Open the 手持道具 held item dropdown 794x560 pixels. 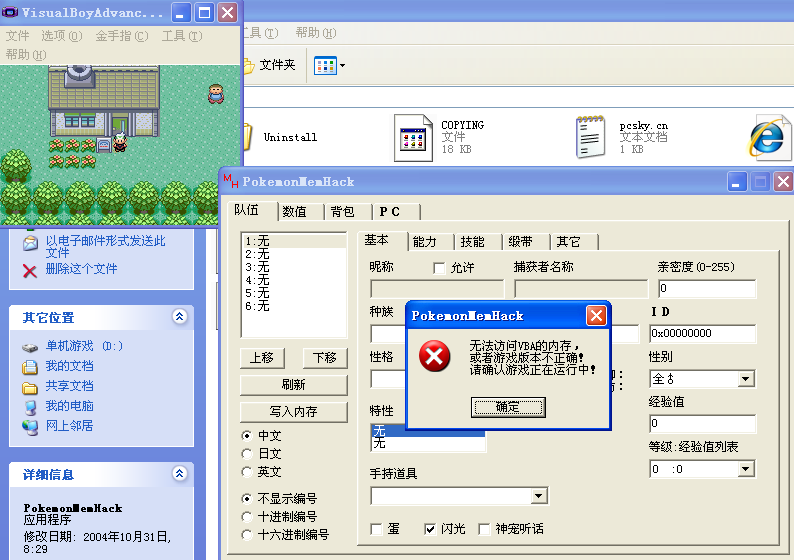[x=539, y=496]
